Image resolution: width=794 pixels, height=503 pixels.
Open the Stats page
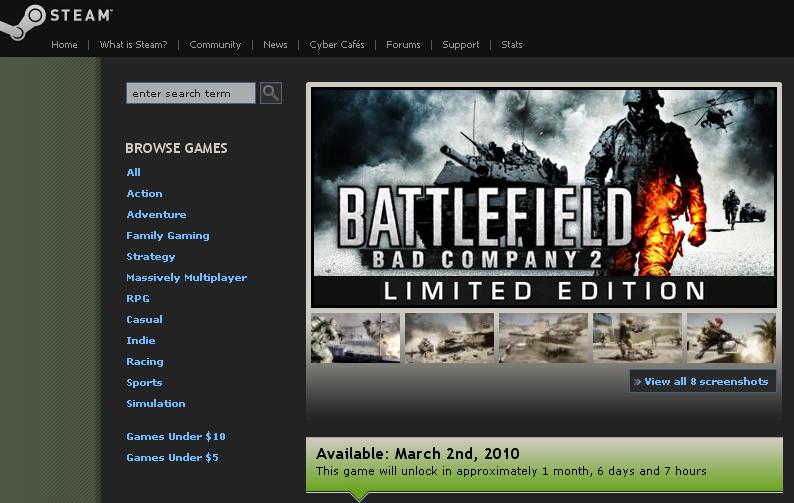coord(511,45)
